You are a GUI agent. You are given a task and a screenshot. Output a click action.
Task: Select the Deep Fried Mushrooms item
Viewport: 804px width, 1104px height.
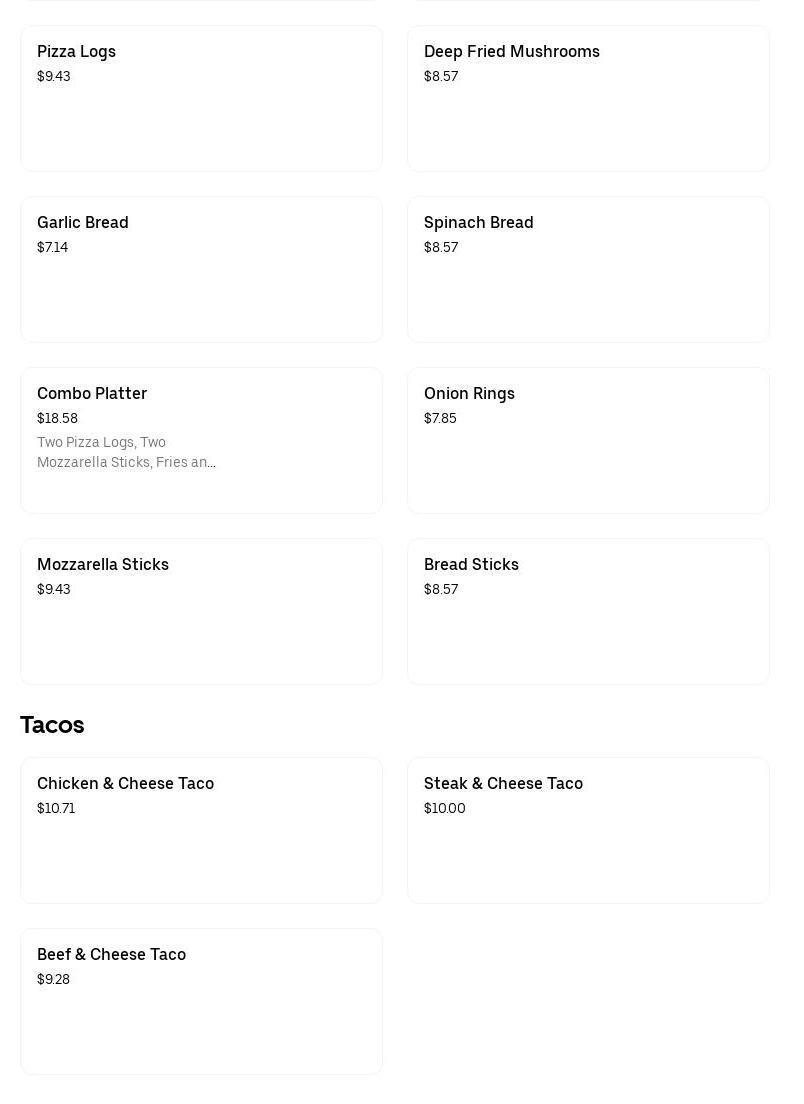click(x=588, y=98)
